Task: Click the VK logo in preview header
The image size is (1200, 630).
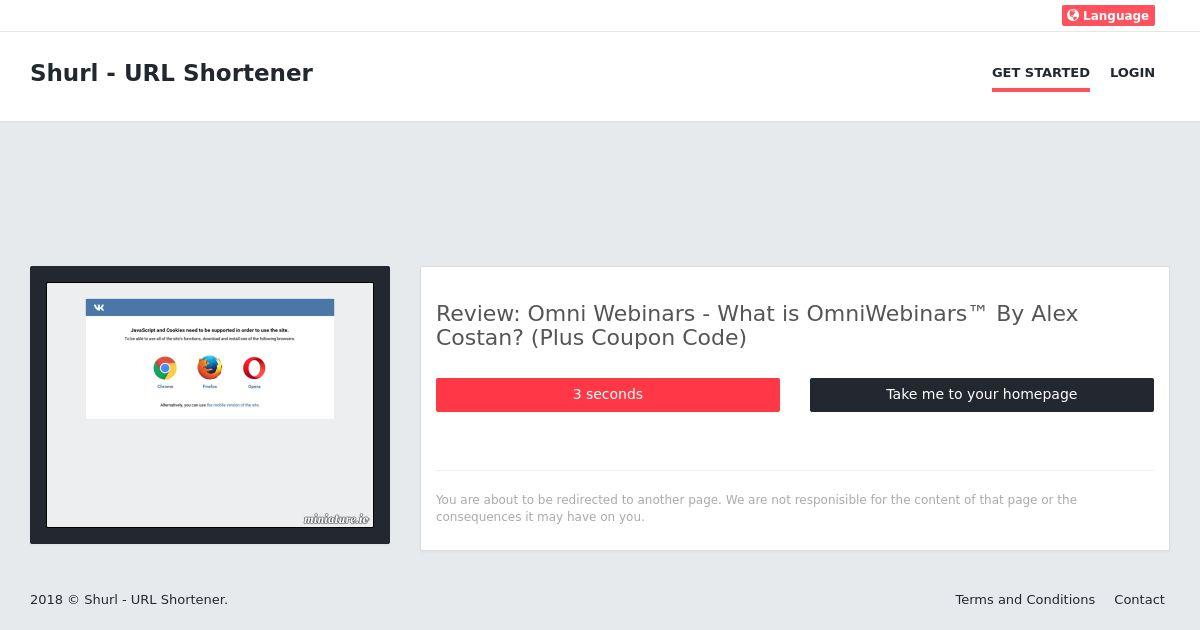Action: pos(99,308)
